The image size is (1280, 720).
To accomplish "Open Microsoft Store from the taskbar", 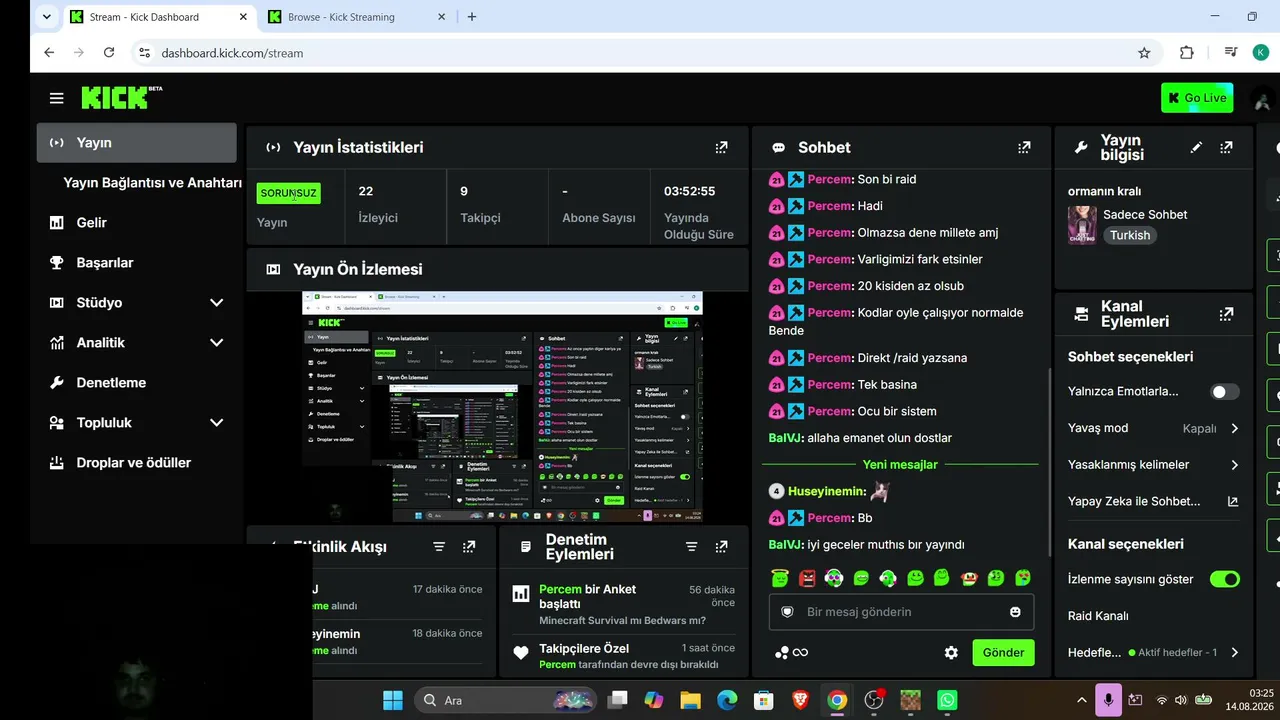I will coord(764,700).
